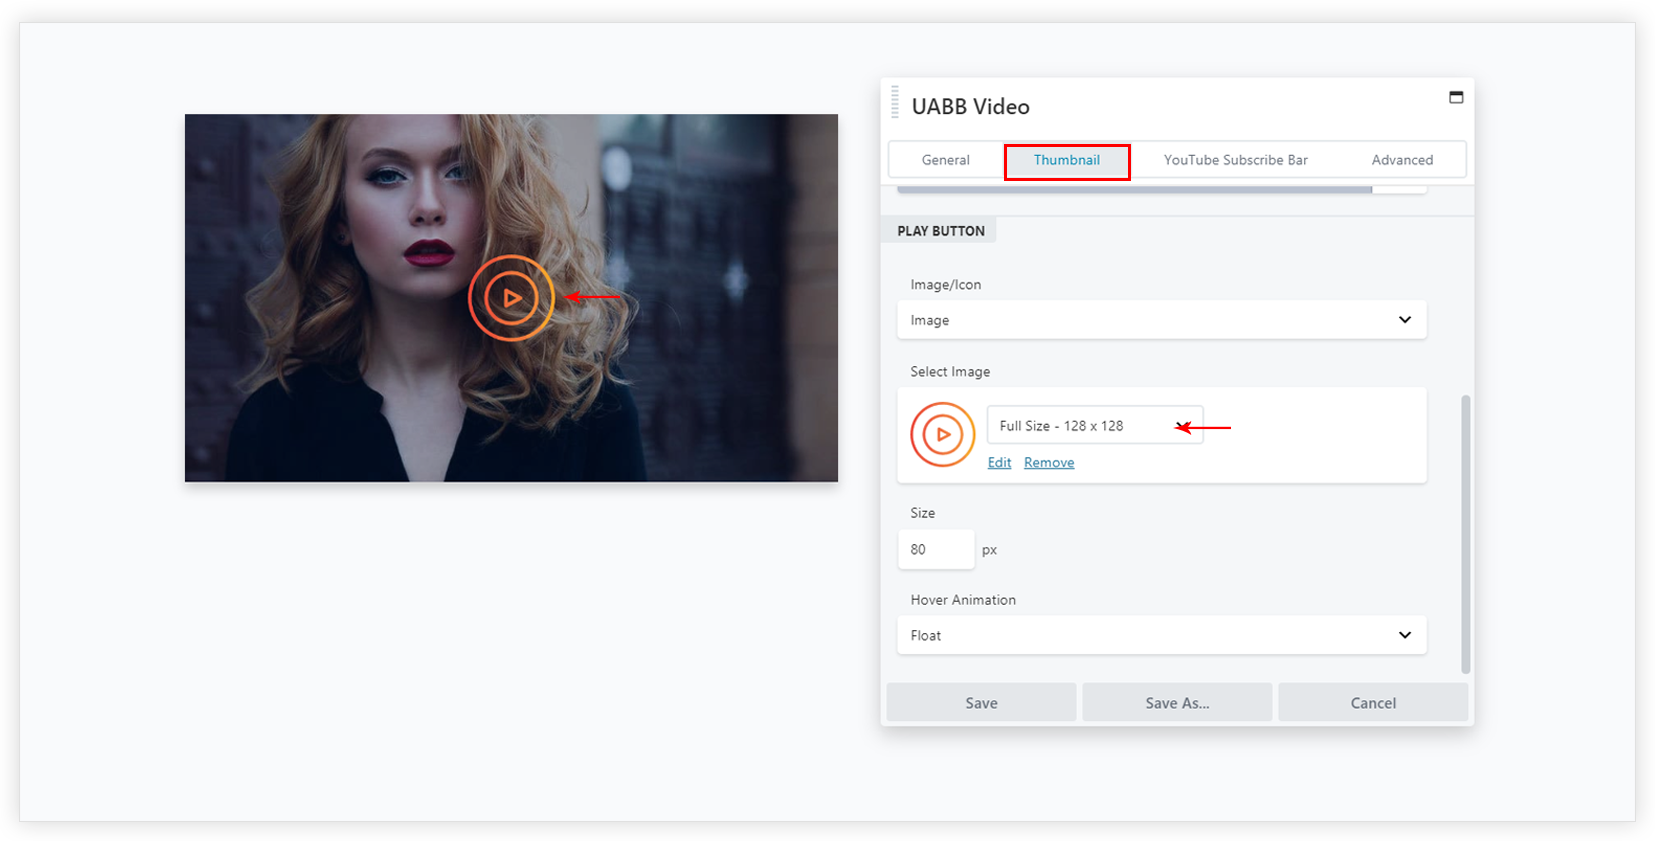
Task: Click the settings panel vertical scrollbar
Action: (x=1466, y=534)
